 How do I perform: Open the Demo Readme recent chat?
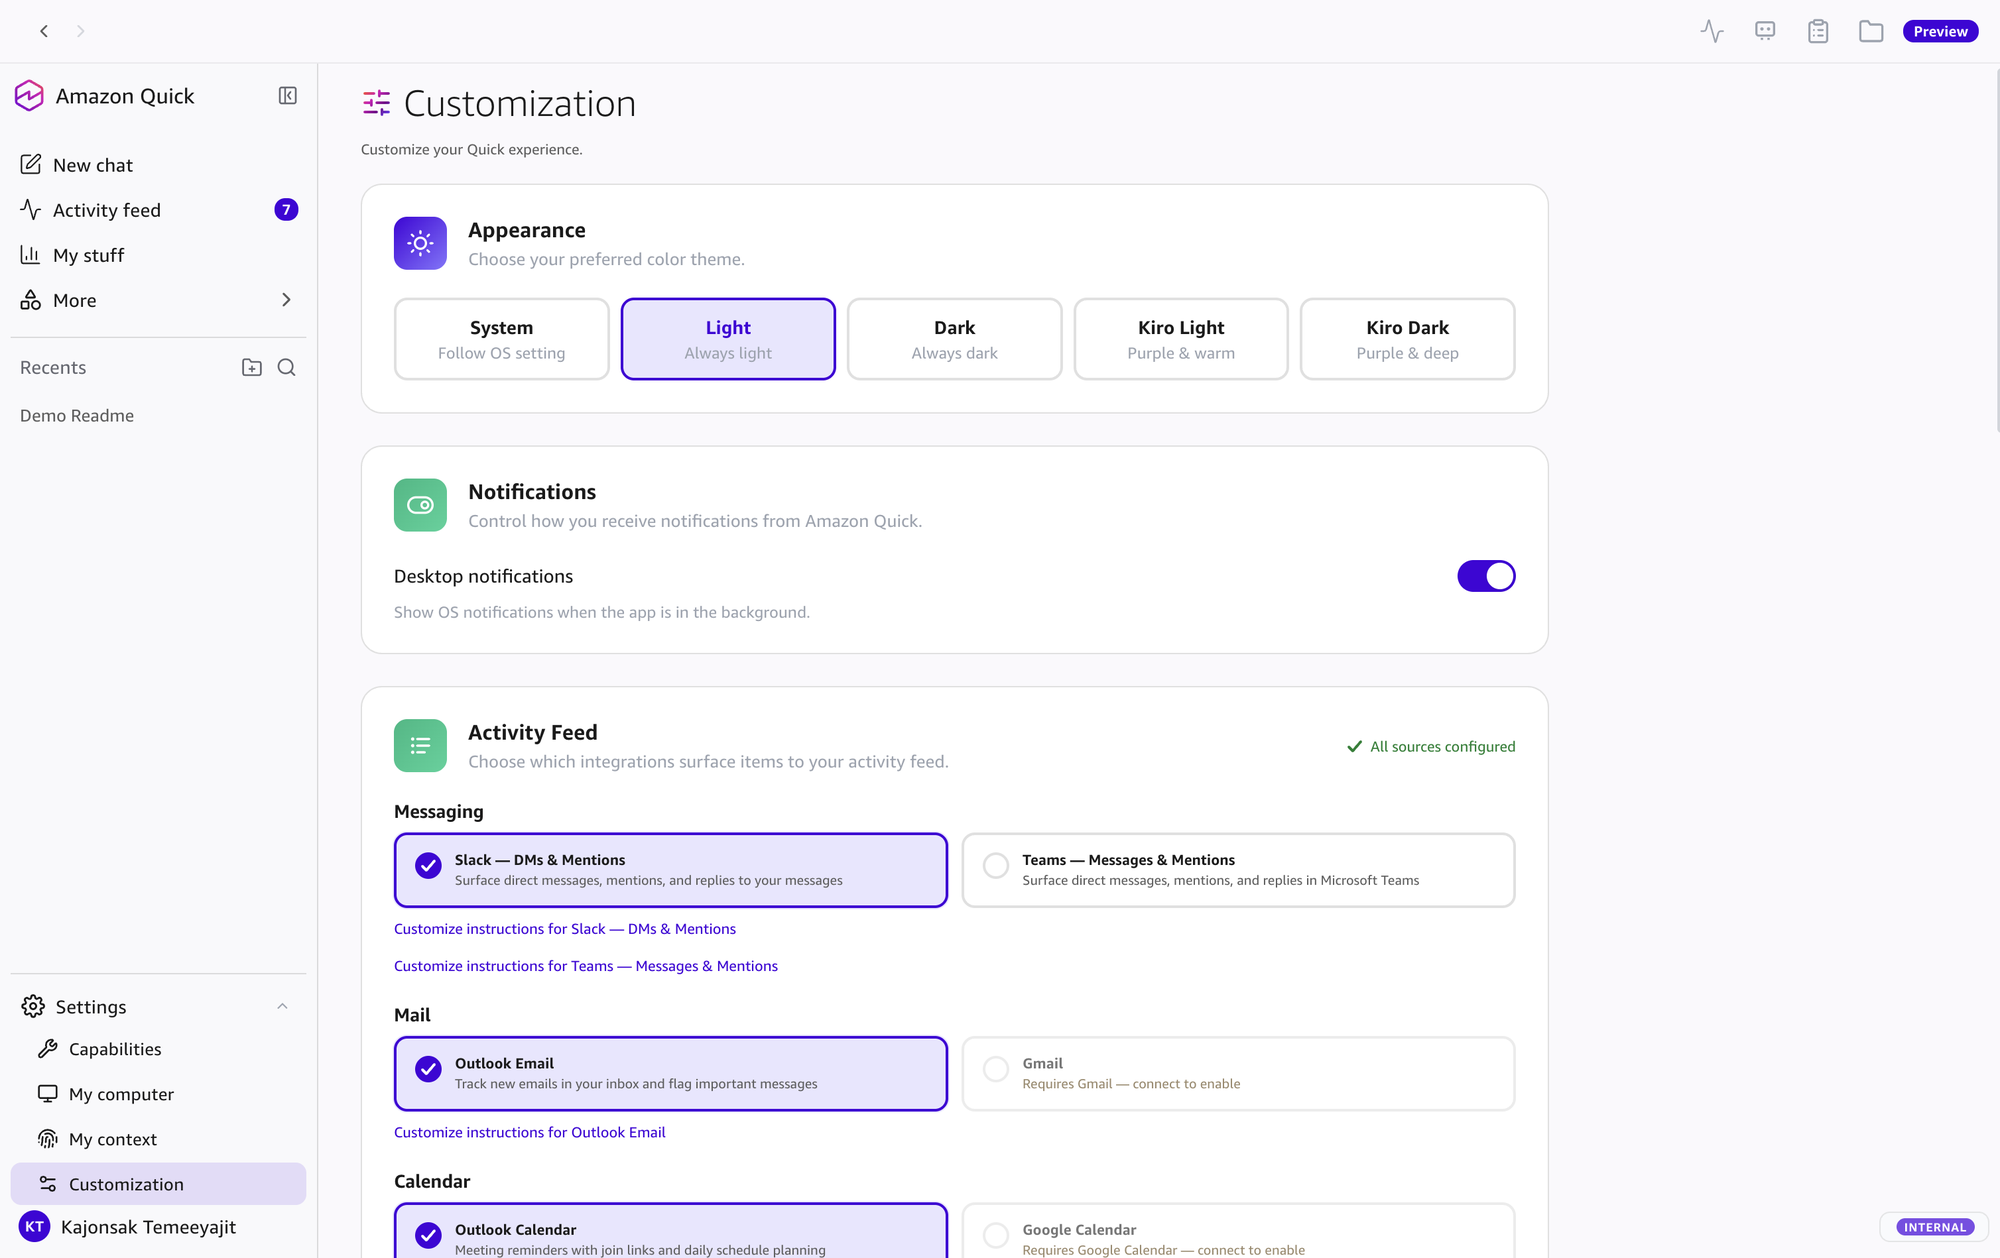pos(77,415)
